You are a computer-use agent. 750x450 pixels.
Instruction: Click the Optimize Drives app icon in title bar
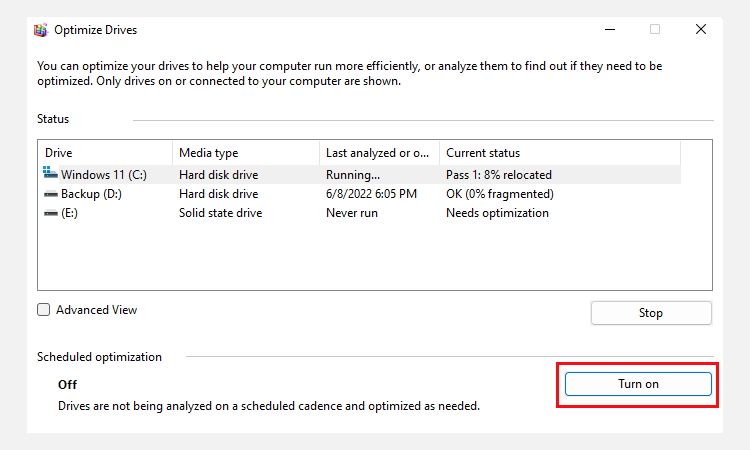pyautogui.click(x=41, y=30)
